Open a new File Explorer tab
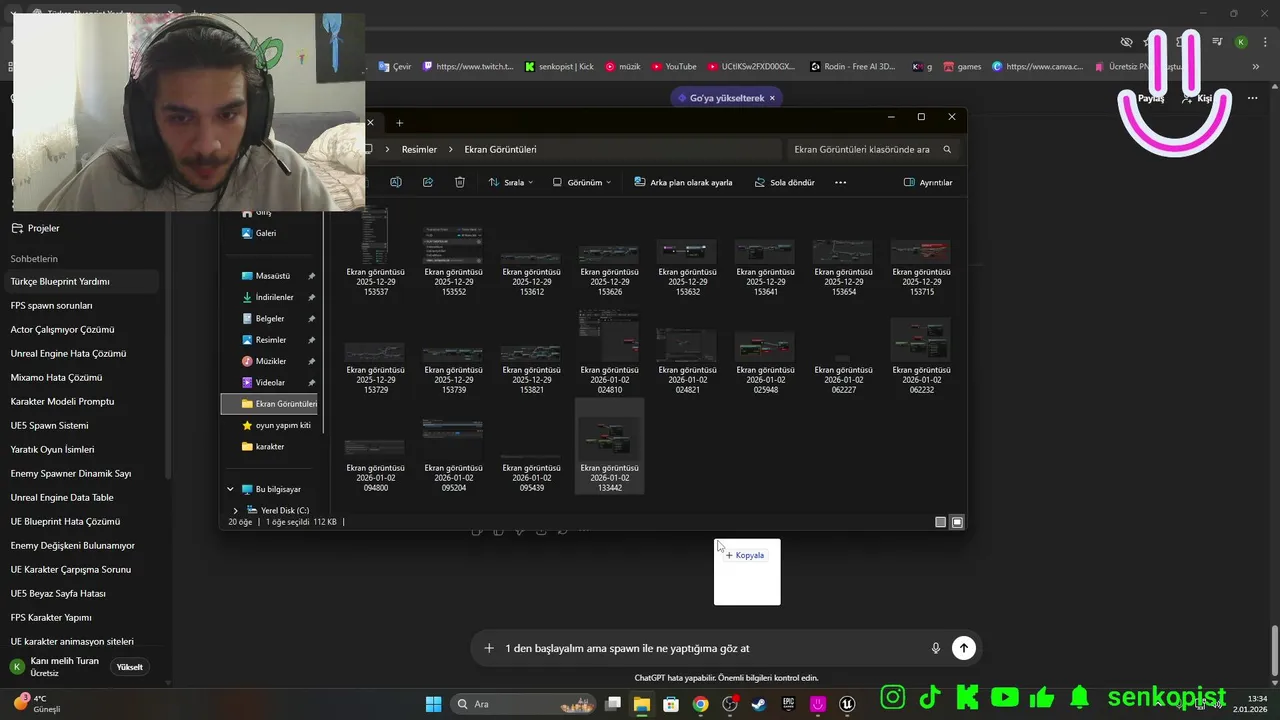Viewport: 1280px width, 720px height. 399,123
